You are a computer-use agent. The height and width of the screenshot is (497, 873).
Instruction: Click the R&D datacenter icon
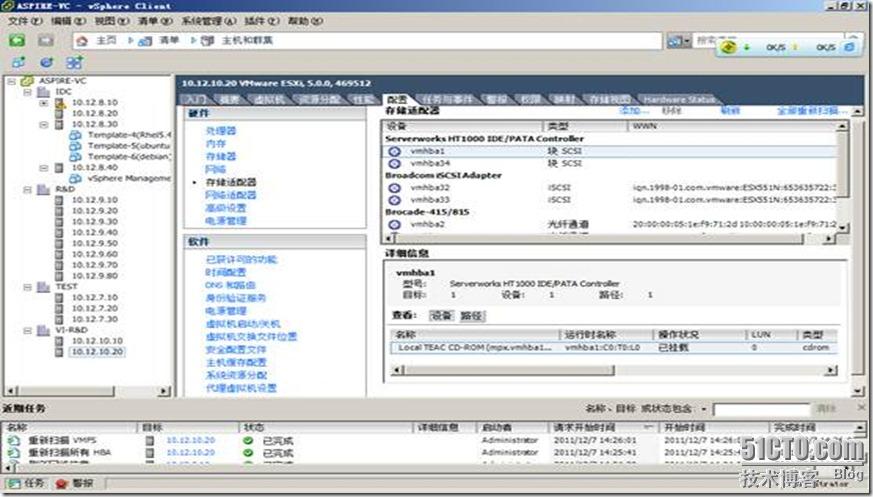43,190
